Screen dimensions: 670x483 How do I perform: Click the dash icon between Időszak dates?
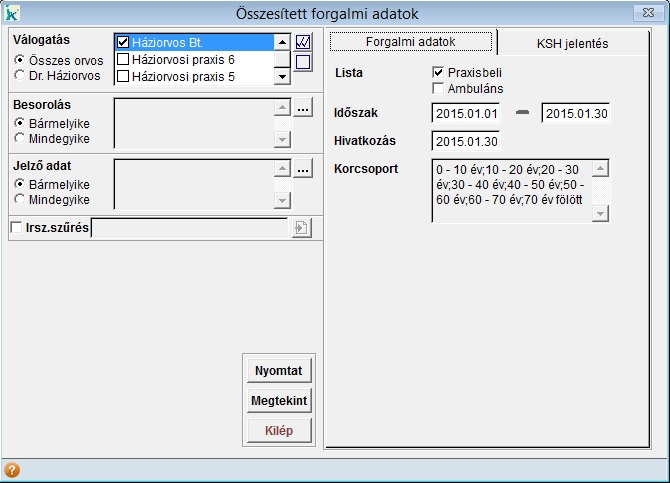pyautogui.click(x=521, y=113)
